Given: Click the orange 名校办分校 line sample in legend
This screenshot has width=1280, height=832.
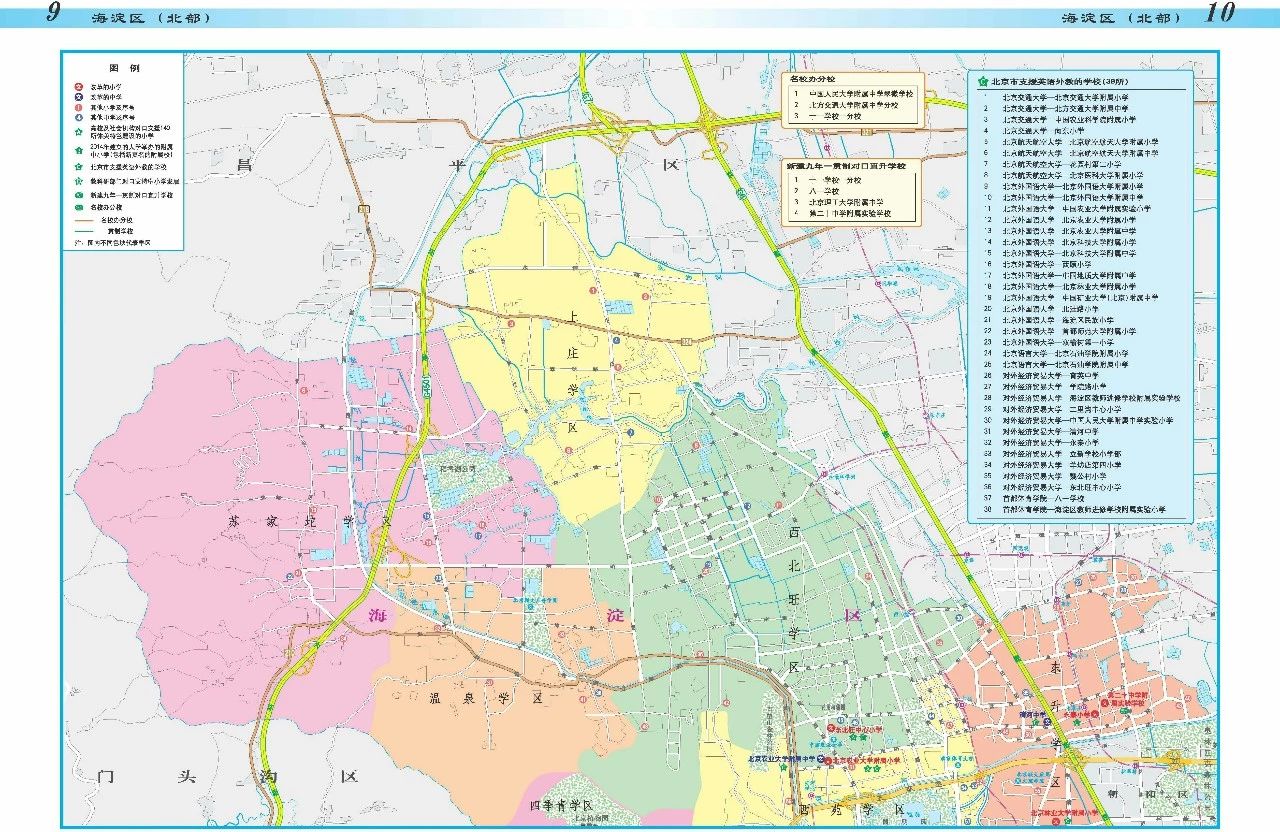Looking at the screenshot, I should (x=82, y=218).
